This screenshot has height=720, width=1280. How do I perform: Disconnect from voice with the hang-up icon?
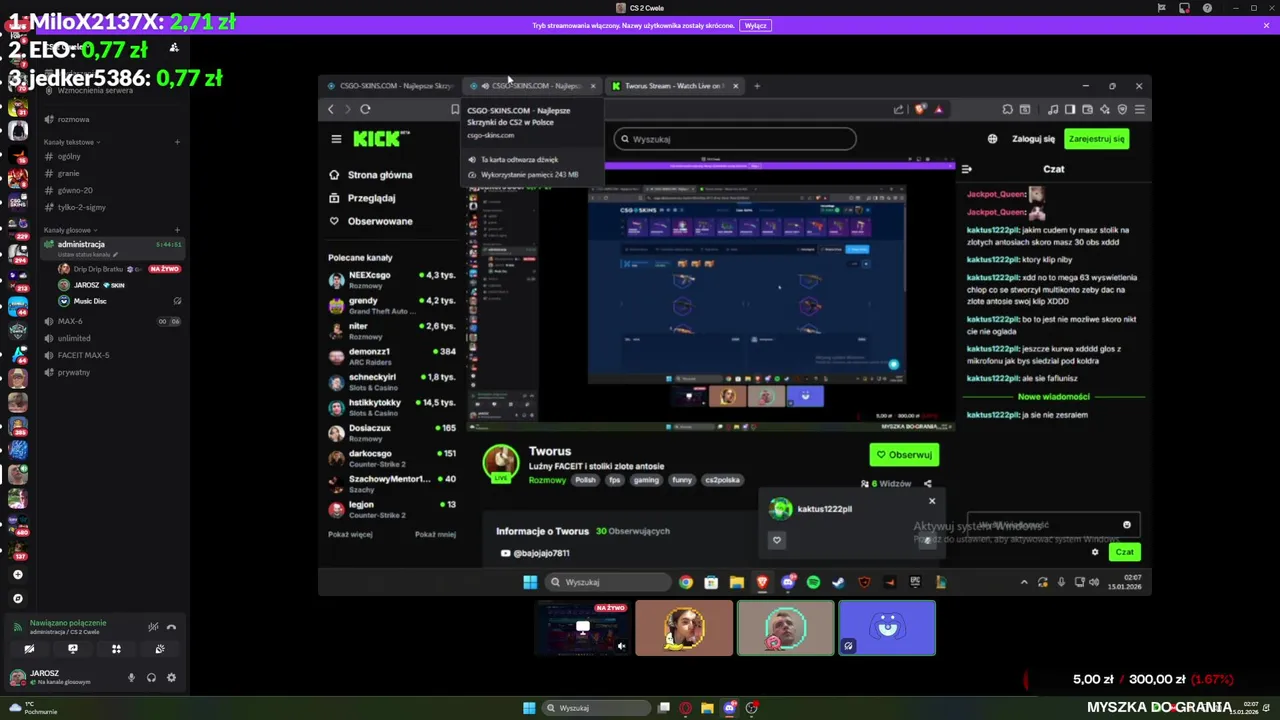[171, 627]
